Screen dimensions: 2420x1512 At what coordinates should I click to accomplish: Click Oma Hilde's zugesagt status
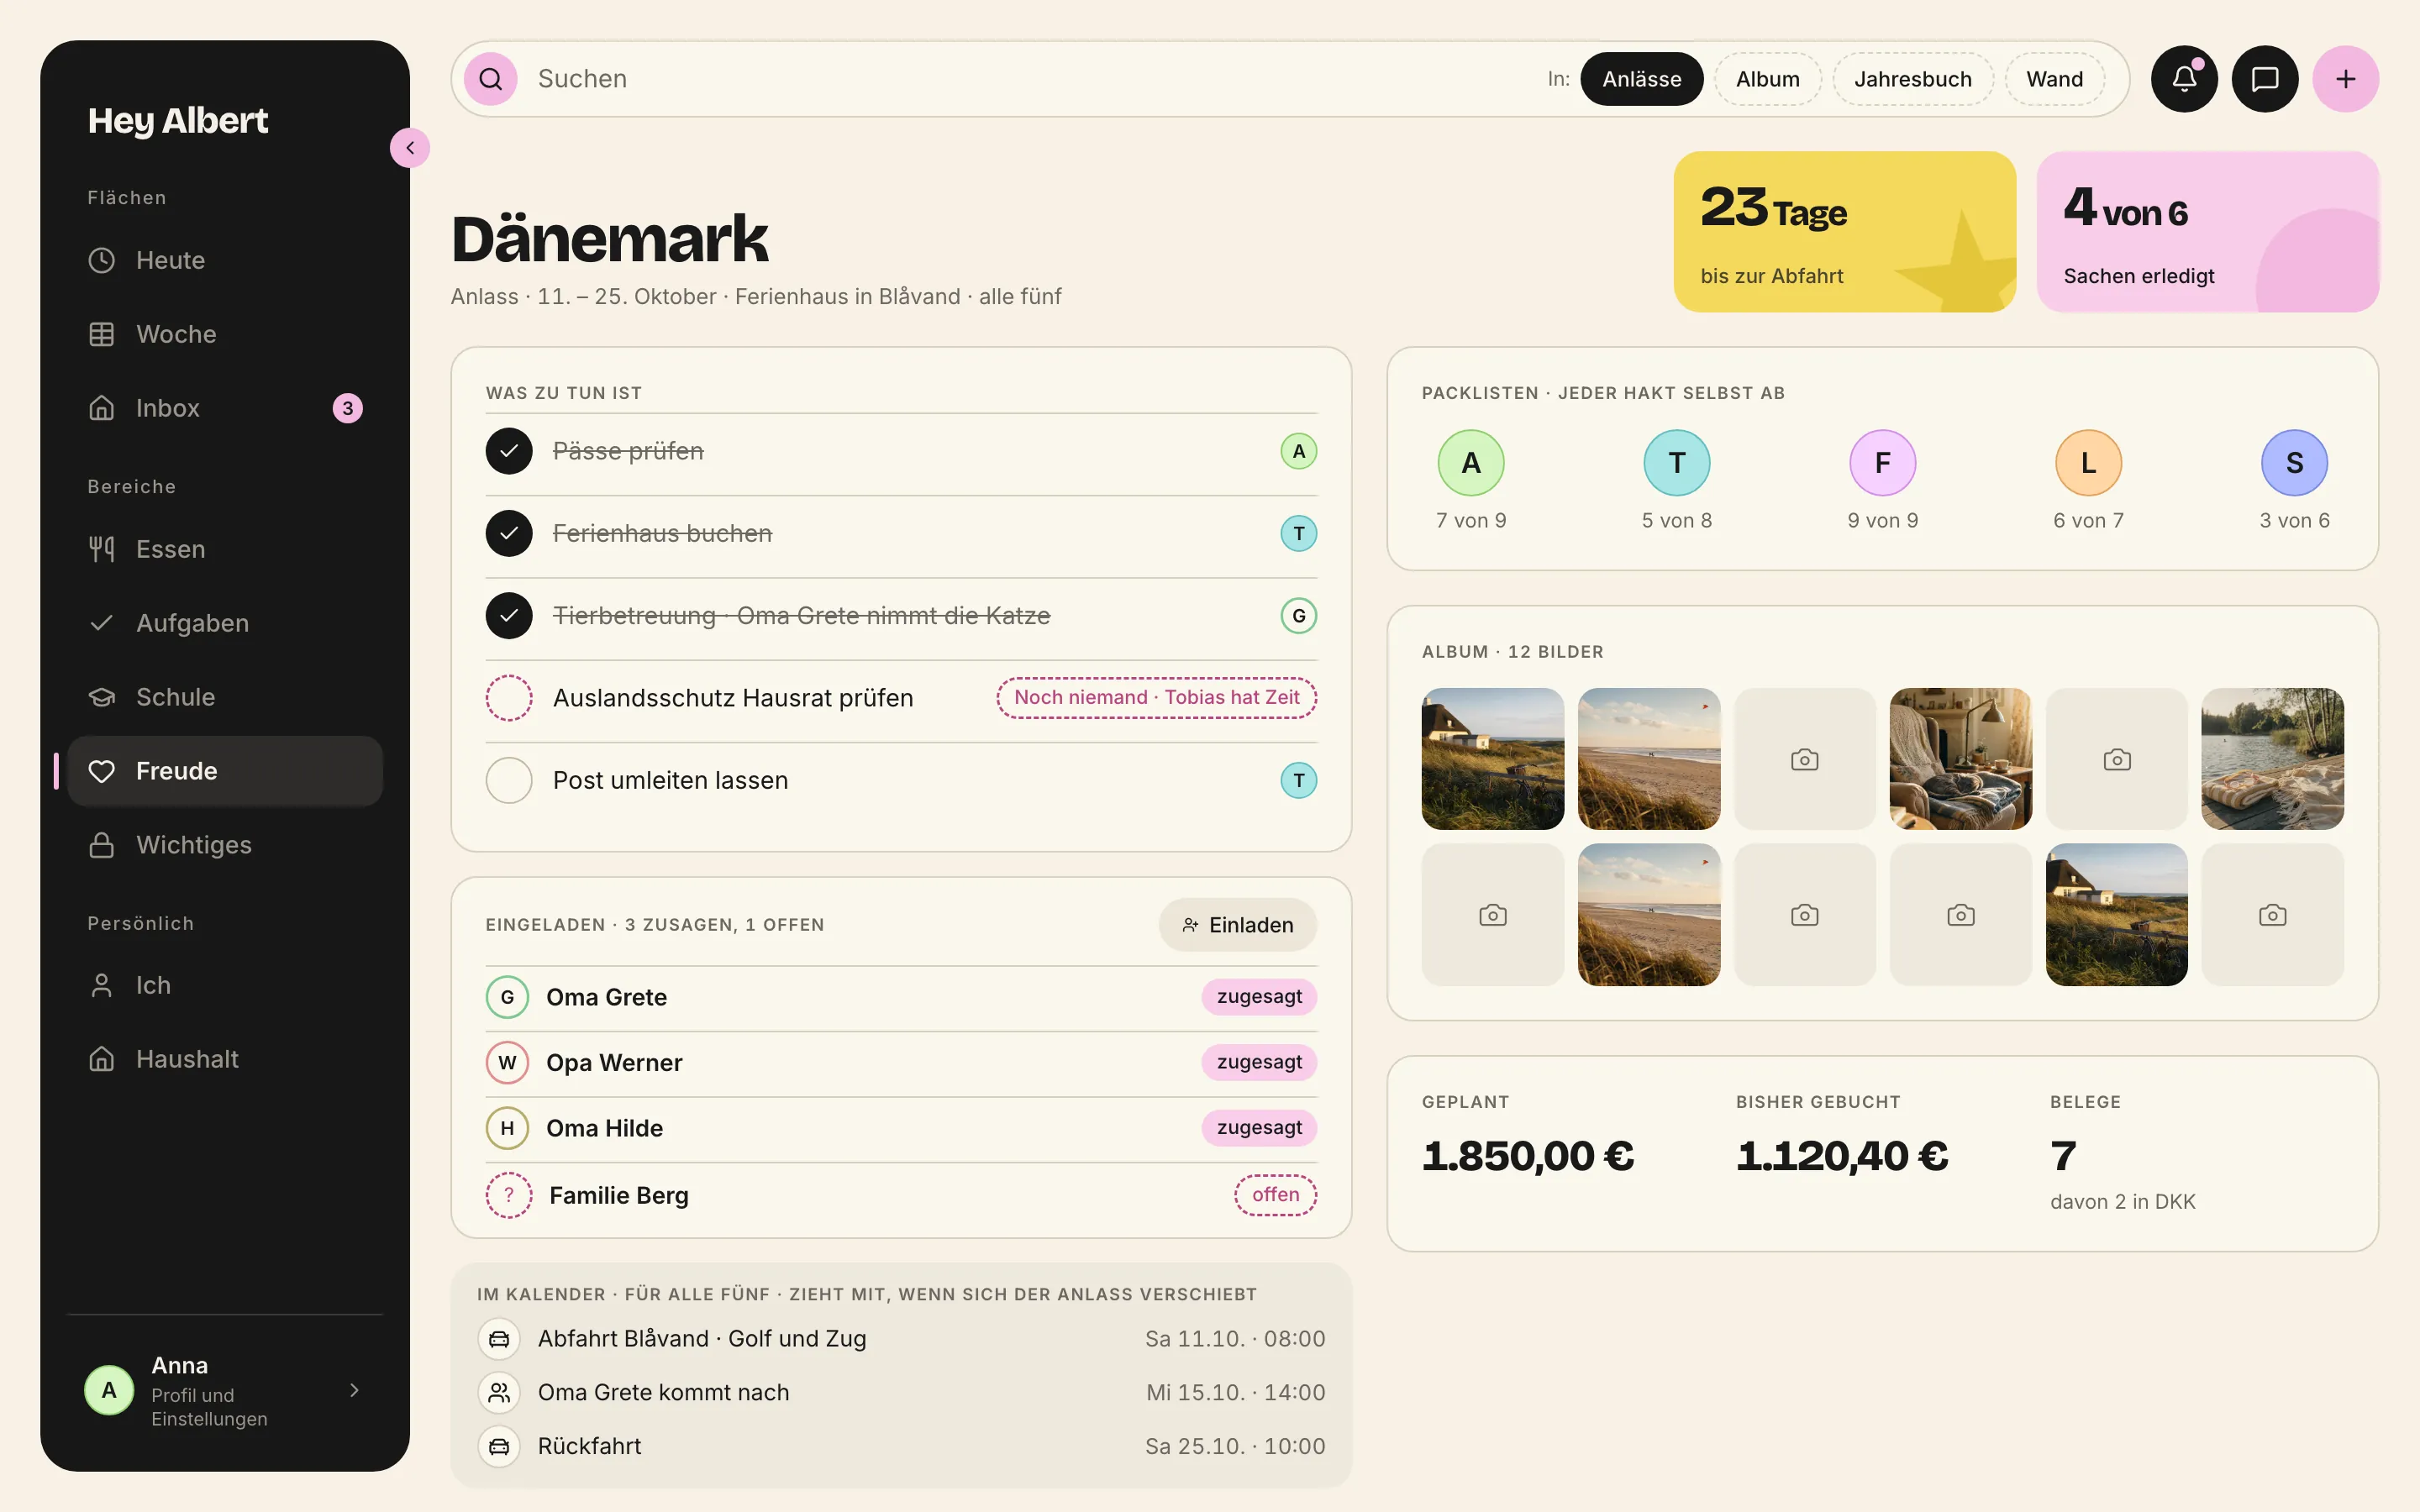click(x=1259, y=1128)
